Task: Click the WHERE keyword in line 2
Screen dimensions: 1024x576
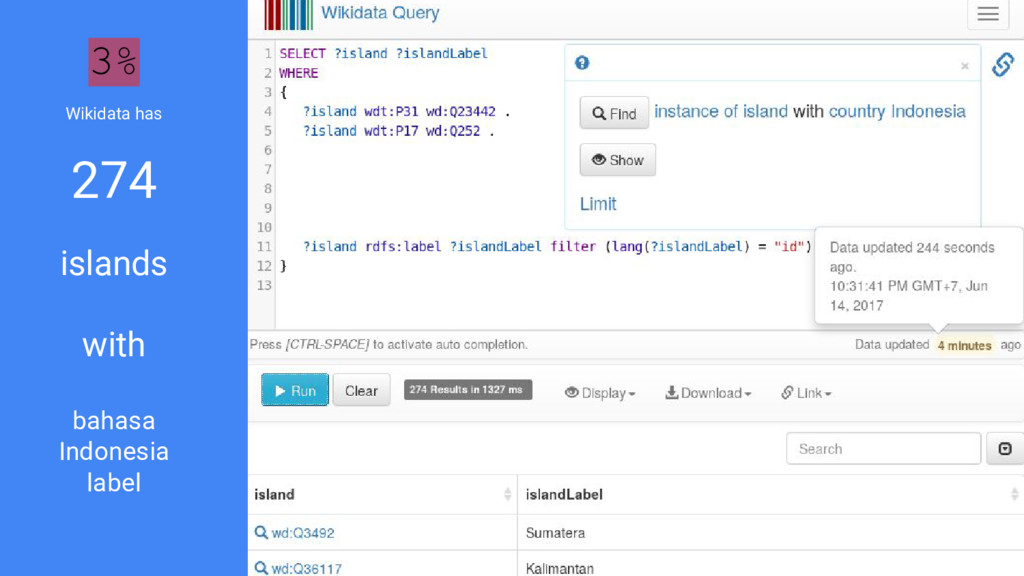Action: pos(298,73)
